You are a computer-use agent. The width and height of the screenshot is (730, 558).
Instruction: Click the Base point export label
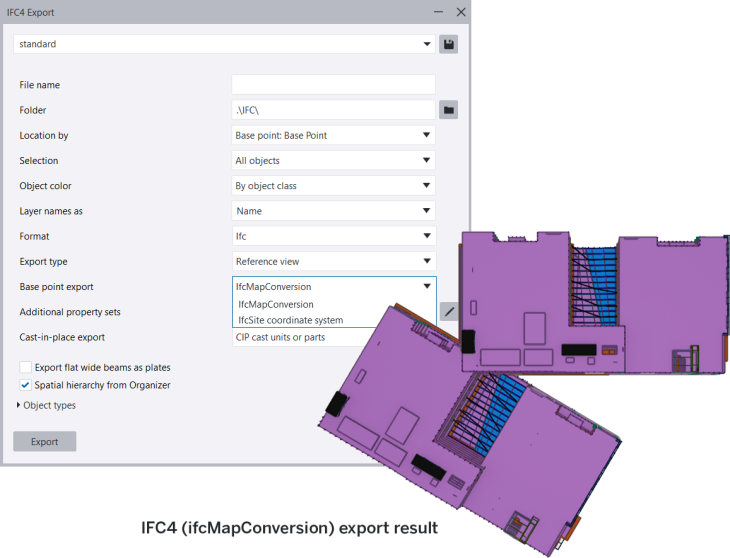(56, 287)
